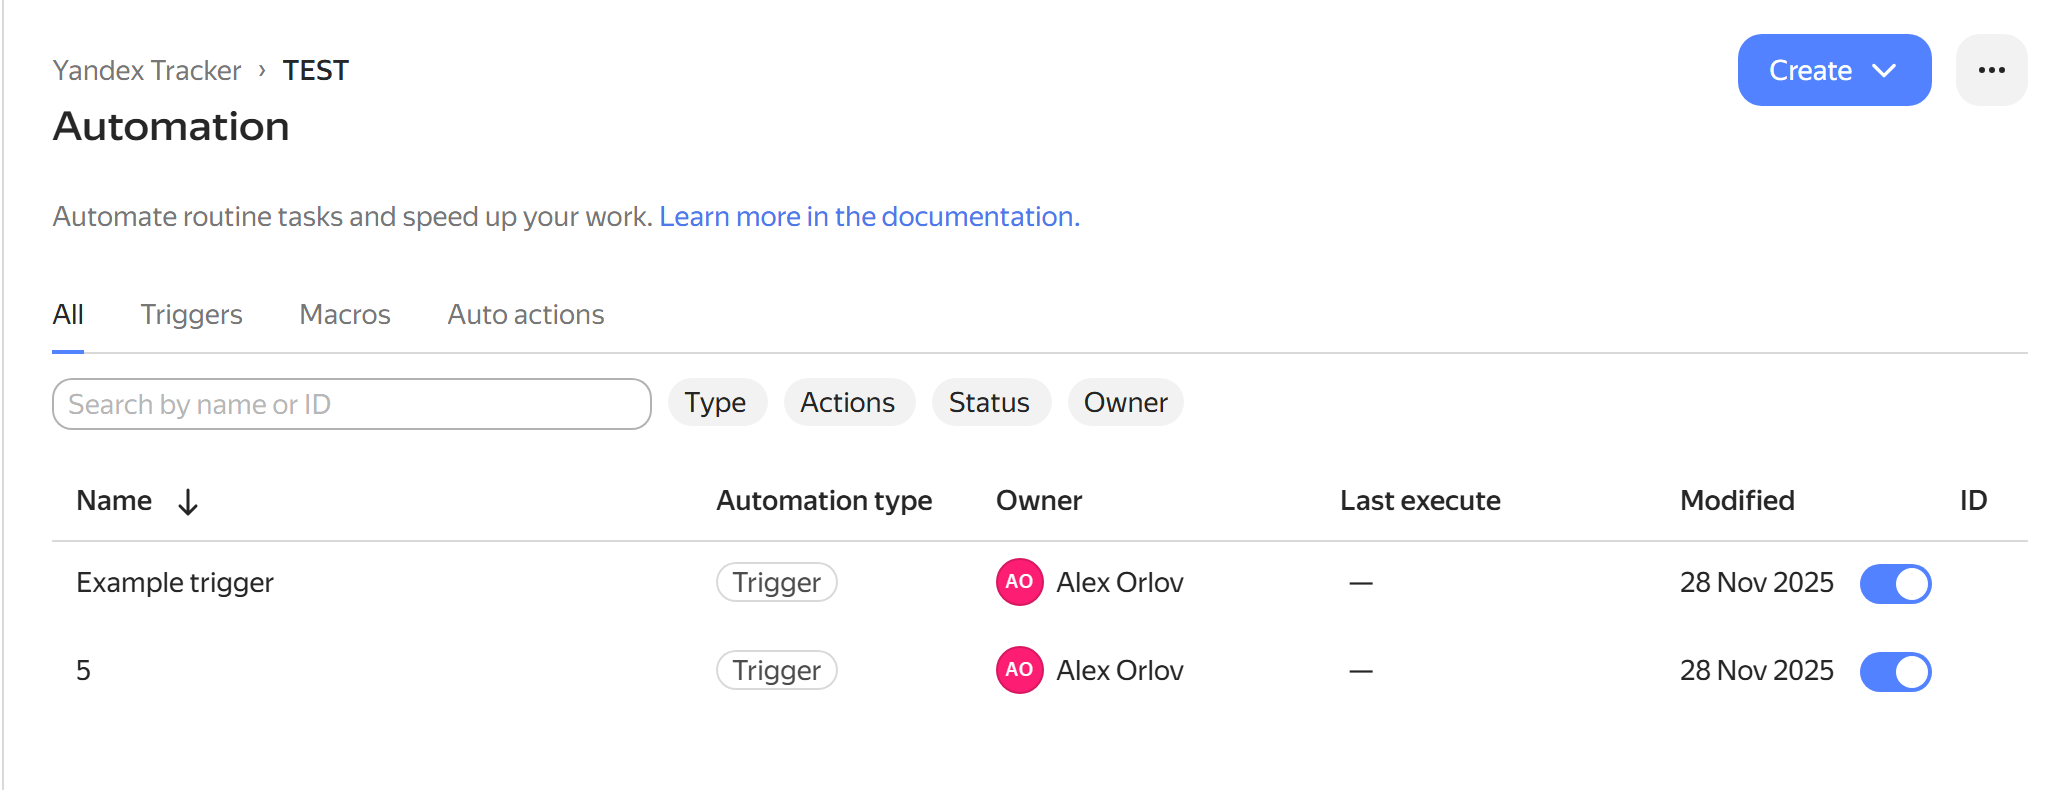Go to Yandex Tracker breadcrumb
Image resolution: width=2050 pixels, height=790 pixels.
[x=147, y=70]
